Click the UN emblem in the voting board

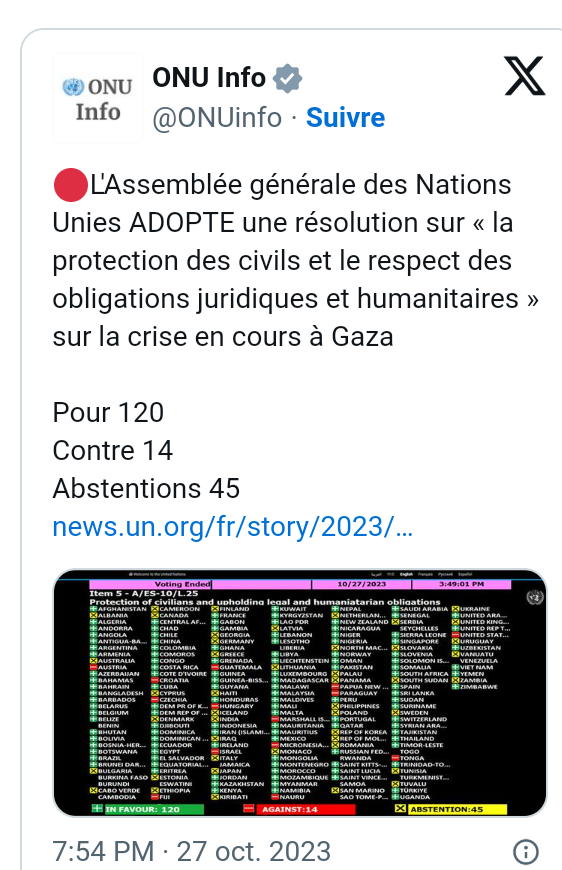coord(535,597)
